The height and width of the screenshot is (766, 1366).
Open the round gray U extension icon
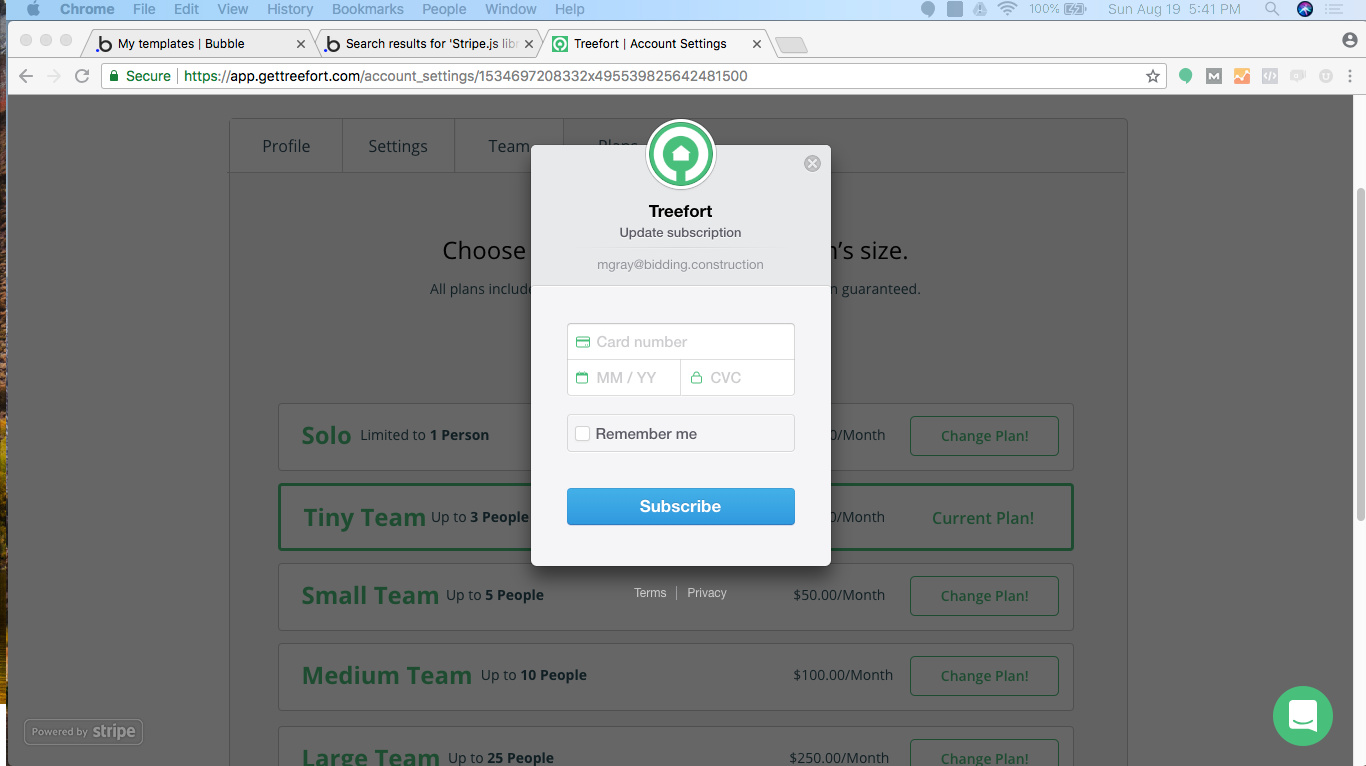coord(1326,76)
